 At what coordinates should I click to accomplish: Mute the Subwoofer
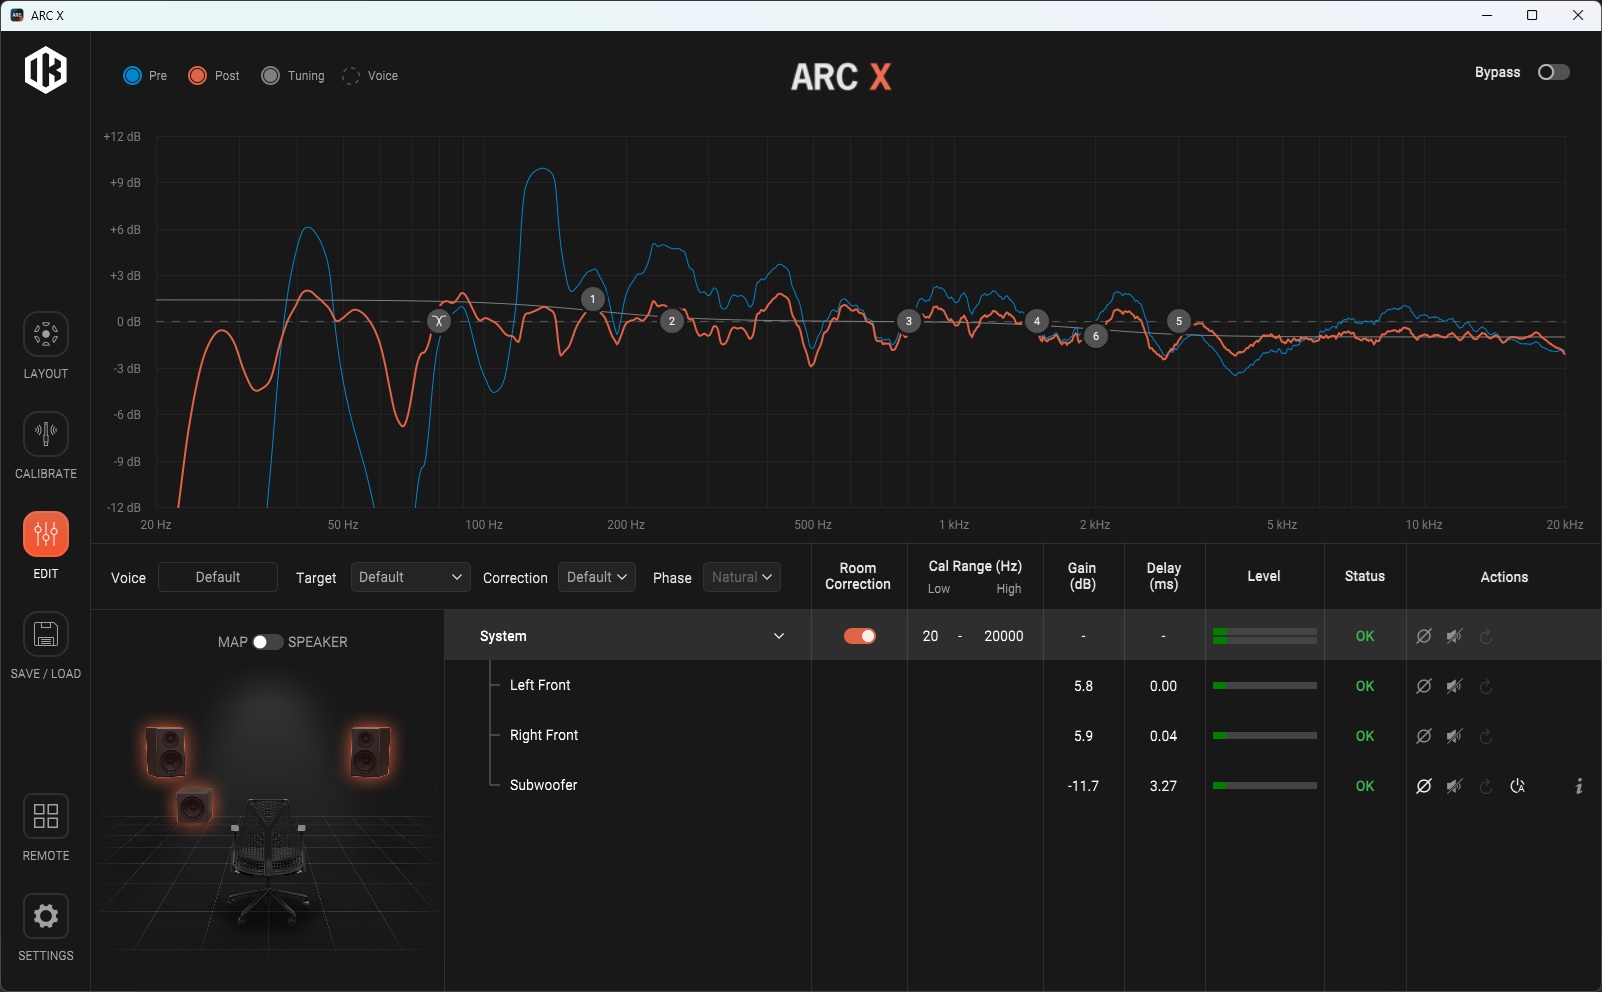click(1455, 786)
